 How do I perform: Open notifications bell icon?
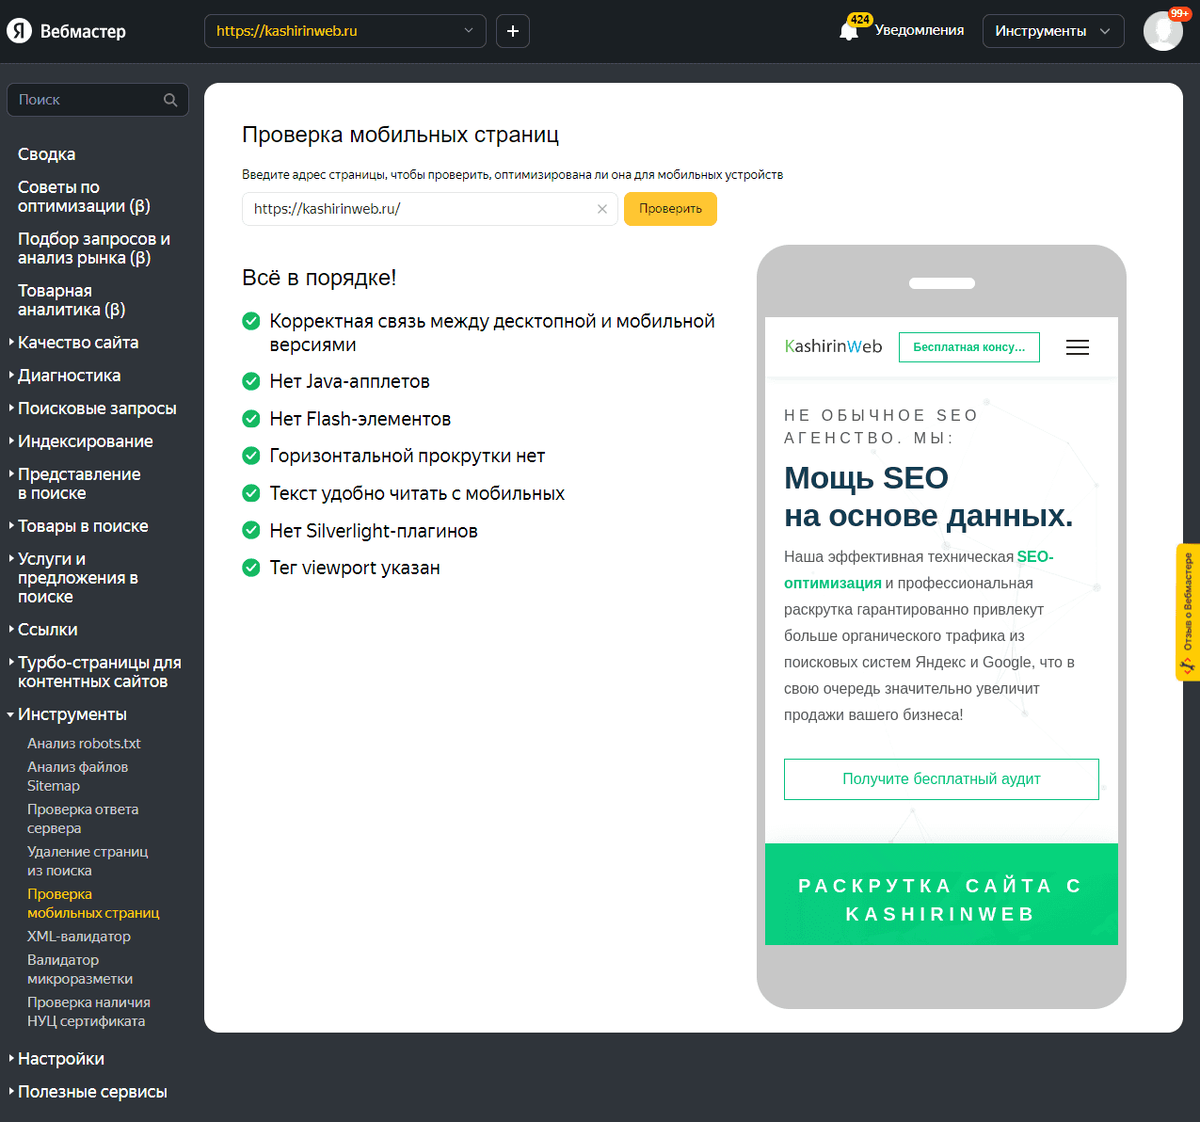pyautogui.click(x=849, y=31)
